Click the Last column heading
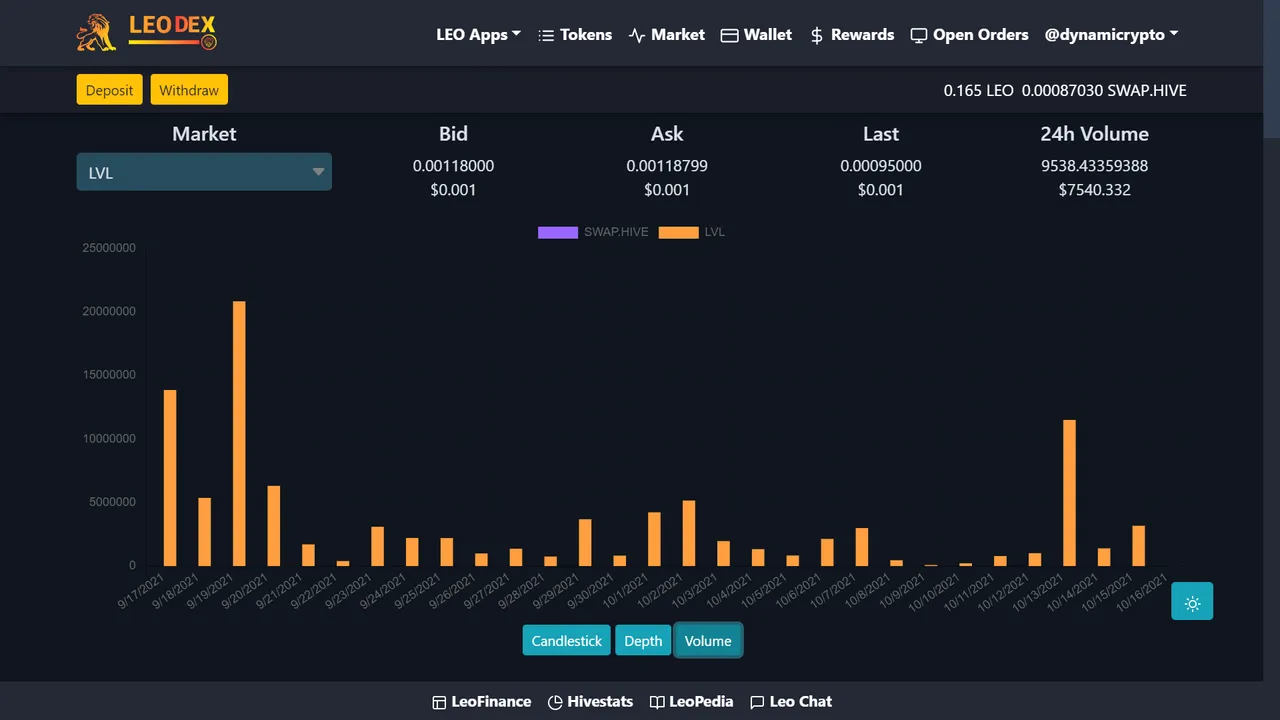Image resolution: width=1280 pixels, height=720 pixels. 881,134
